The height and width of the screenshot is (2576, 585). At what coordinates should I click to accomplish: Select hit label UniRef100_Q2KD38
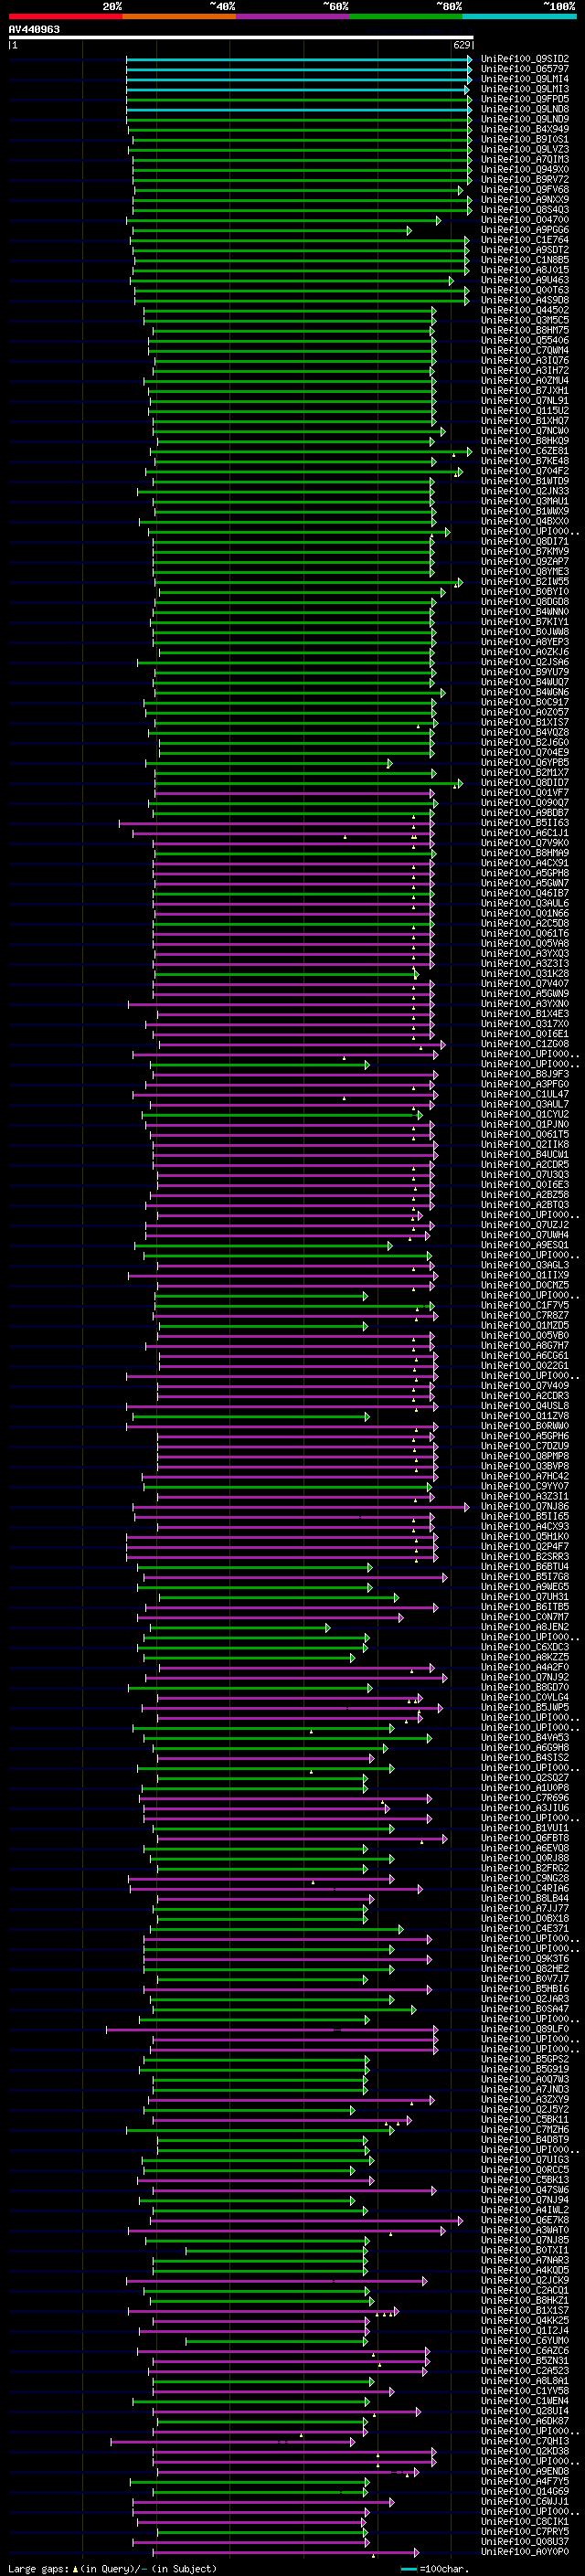(525, 2452)
